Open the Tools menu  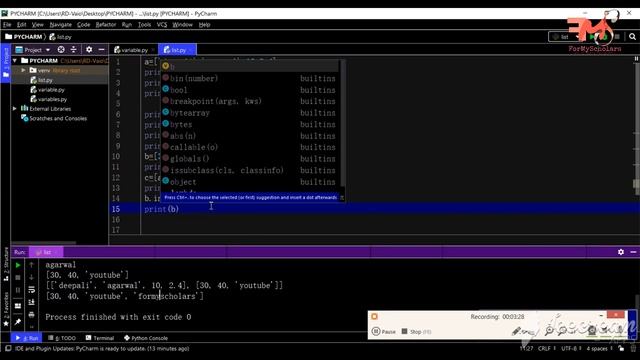tap(144, 25)
